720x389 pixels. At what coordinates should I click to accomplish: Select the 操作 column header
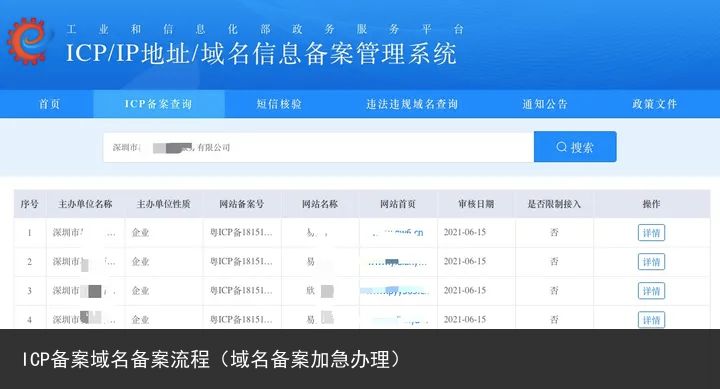651,204
